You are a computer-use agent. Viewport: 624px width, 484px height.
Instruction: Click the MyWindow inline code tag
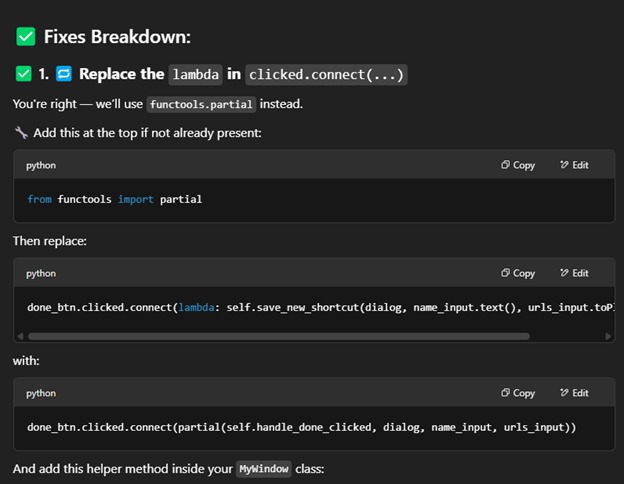point(263,469)
